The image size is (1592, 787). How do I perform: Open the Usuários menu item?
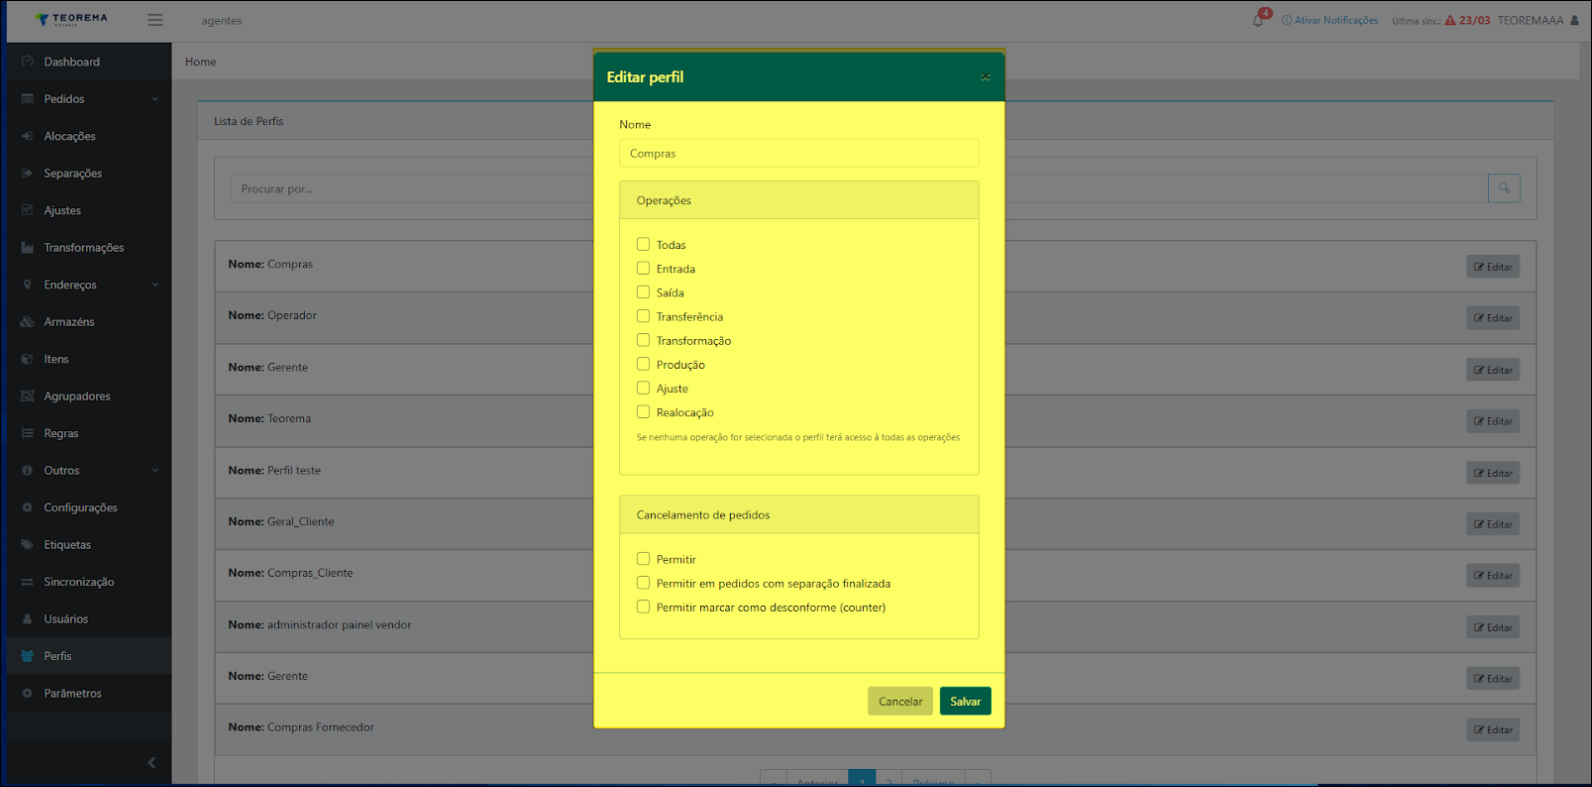pos(66,619)
